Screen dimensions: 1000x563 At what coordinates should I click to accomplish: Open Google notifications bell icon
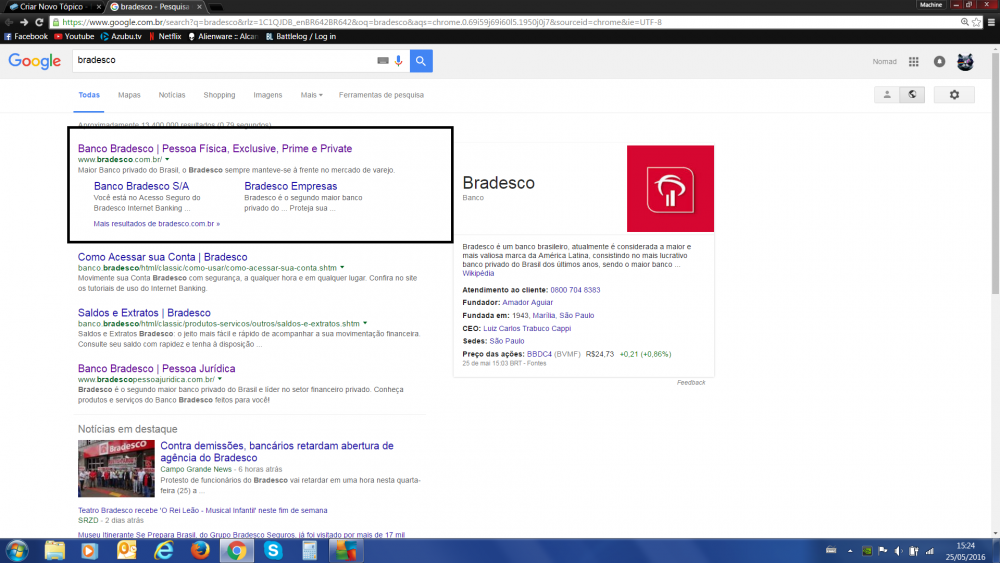(939, 61)
